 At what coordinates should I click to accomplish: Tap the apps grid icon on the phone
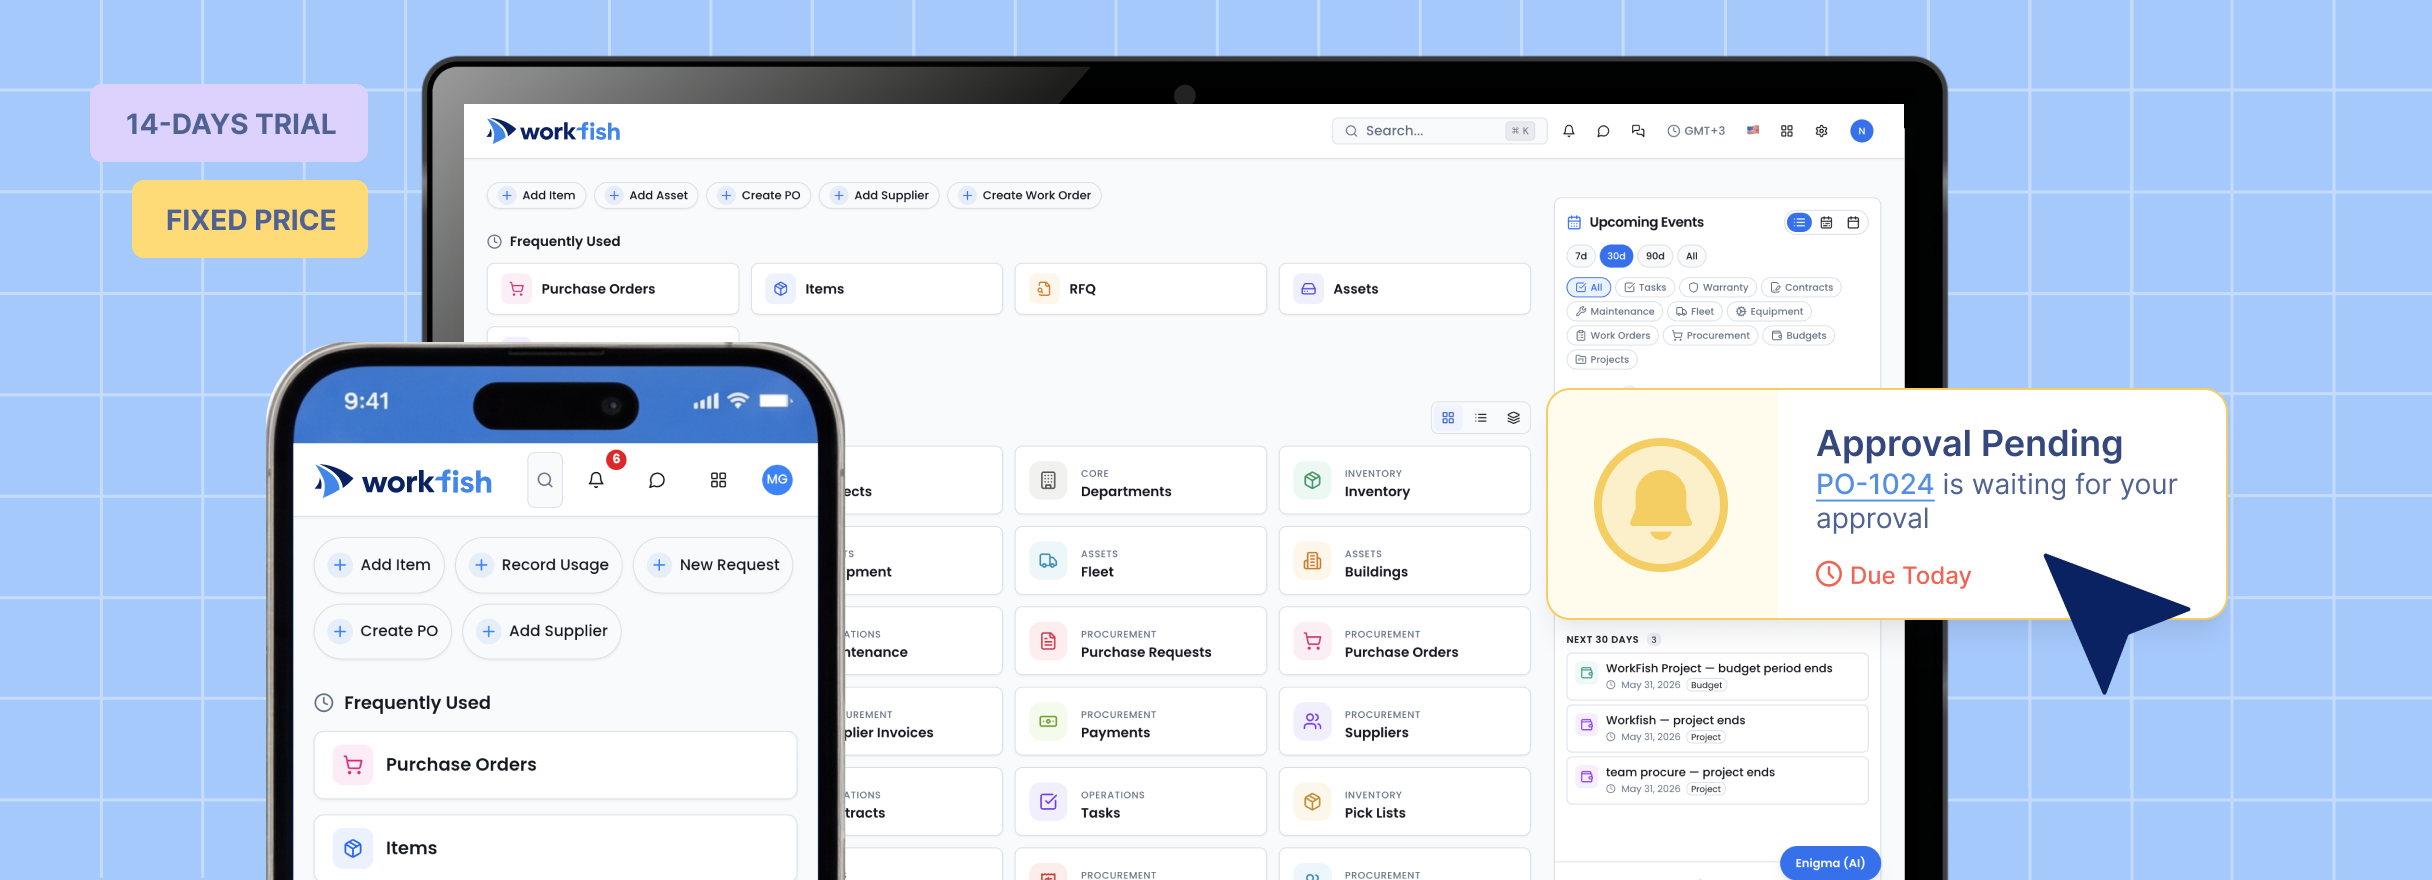[x=718, y=480]
